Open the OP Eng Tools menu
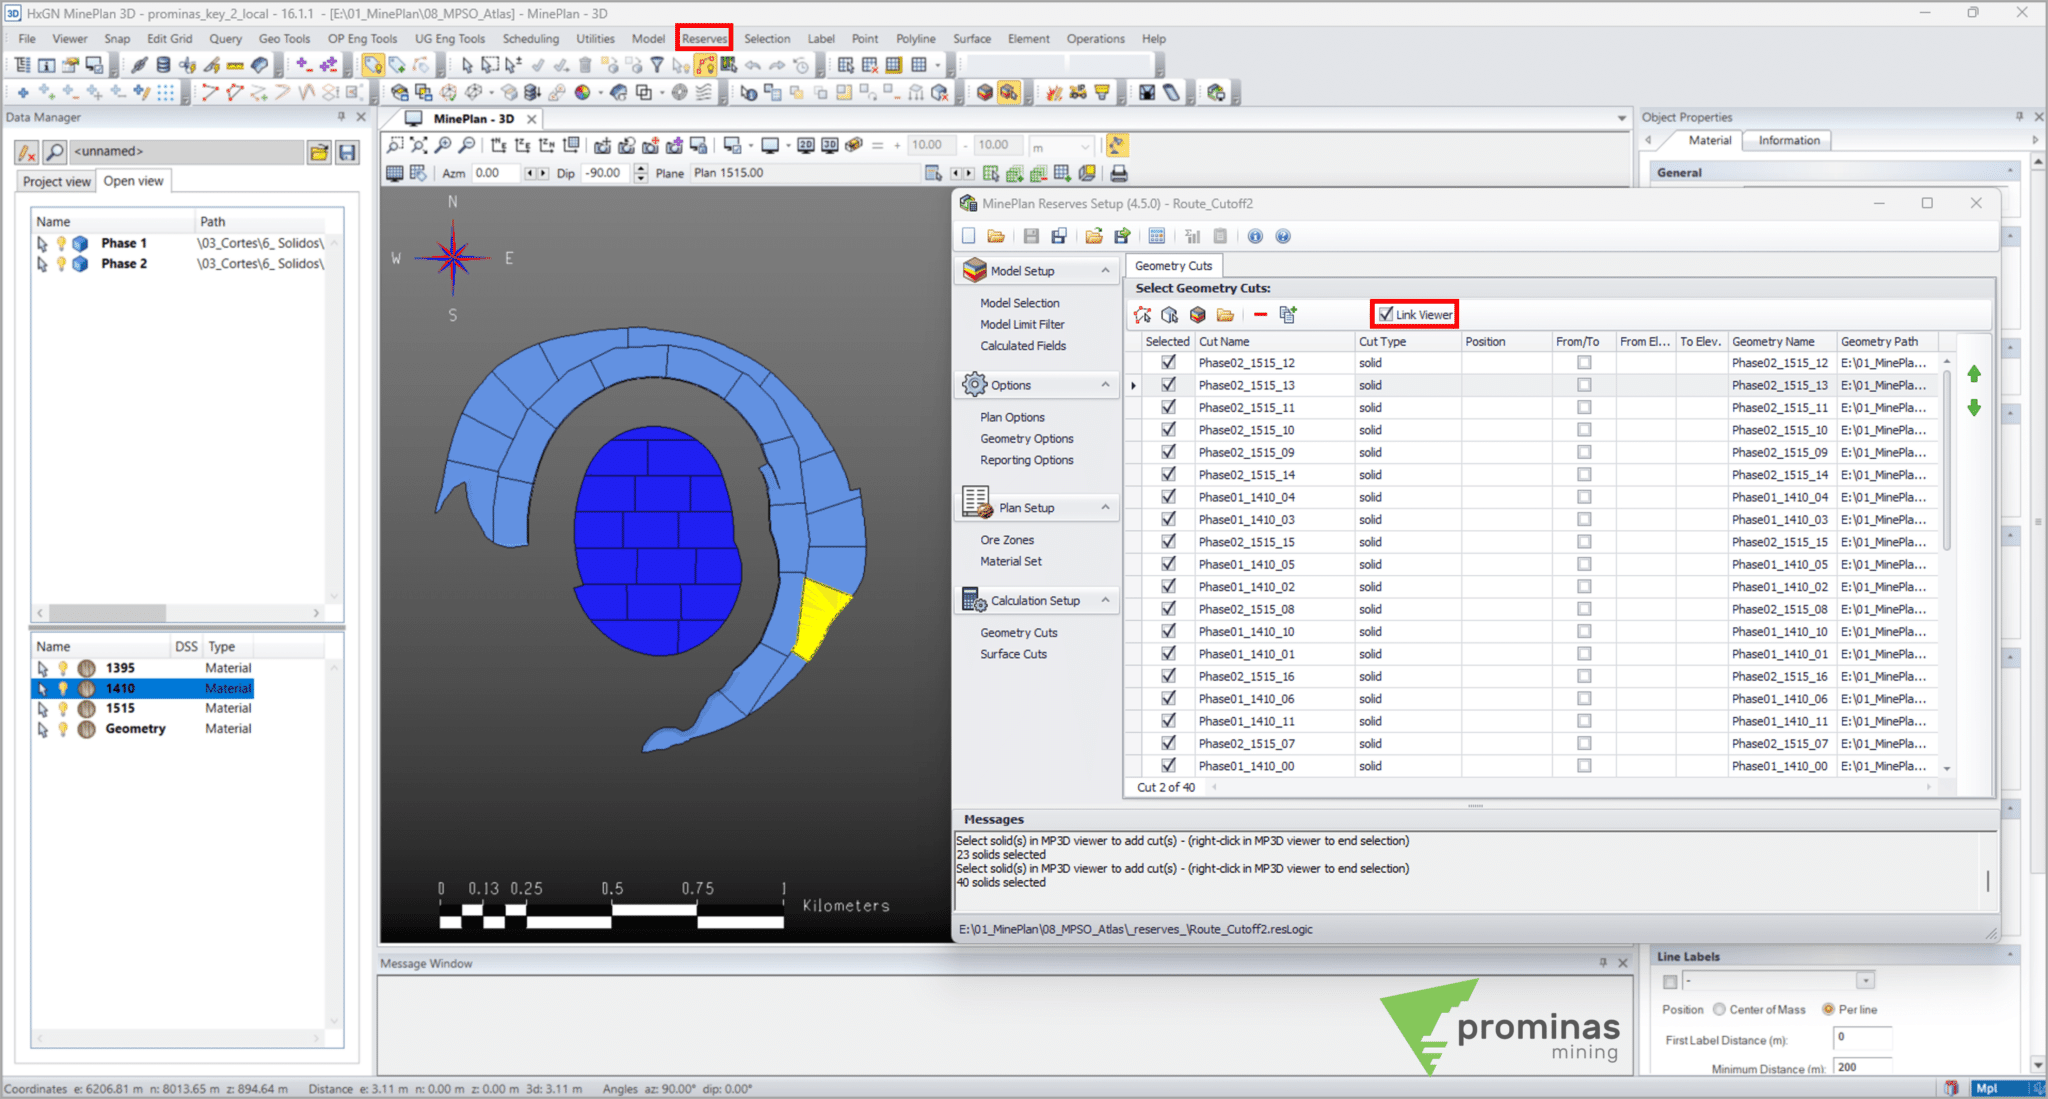The image size is (2048, 1099). click(362, 39)
